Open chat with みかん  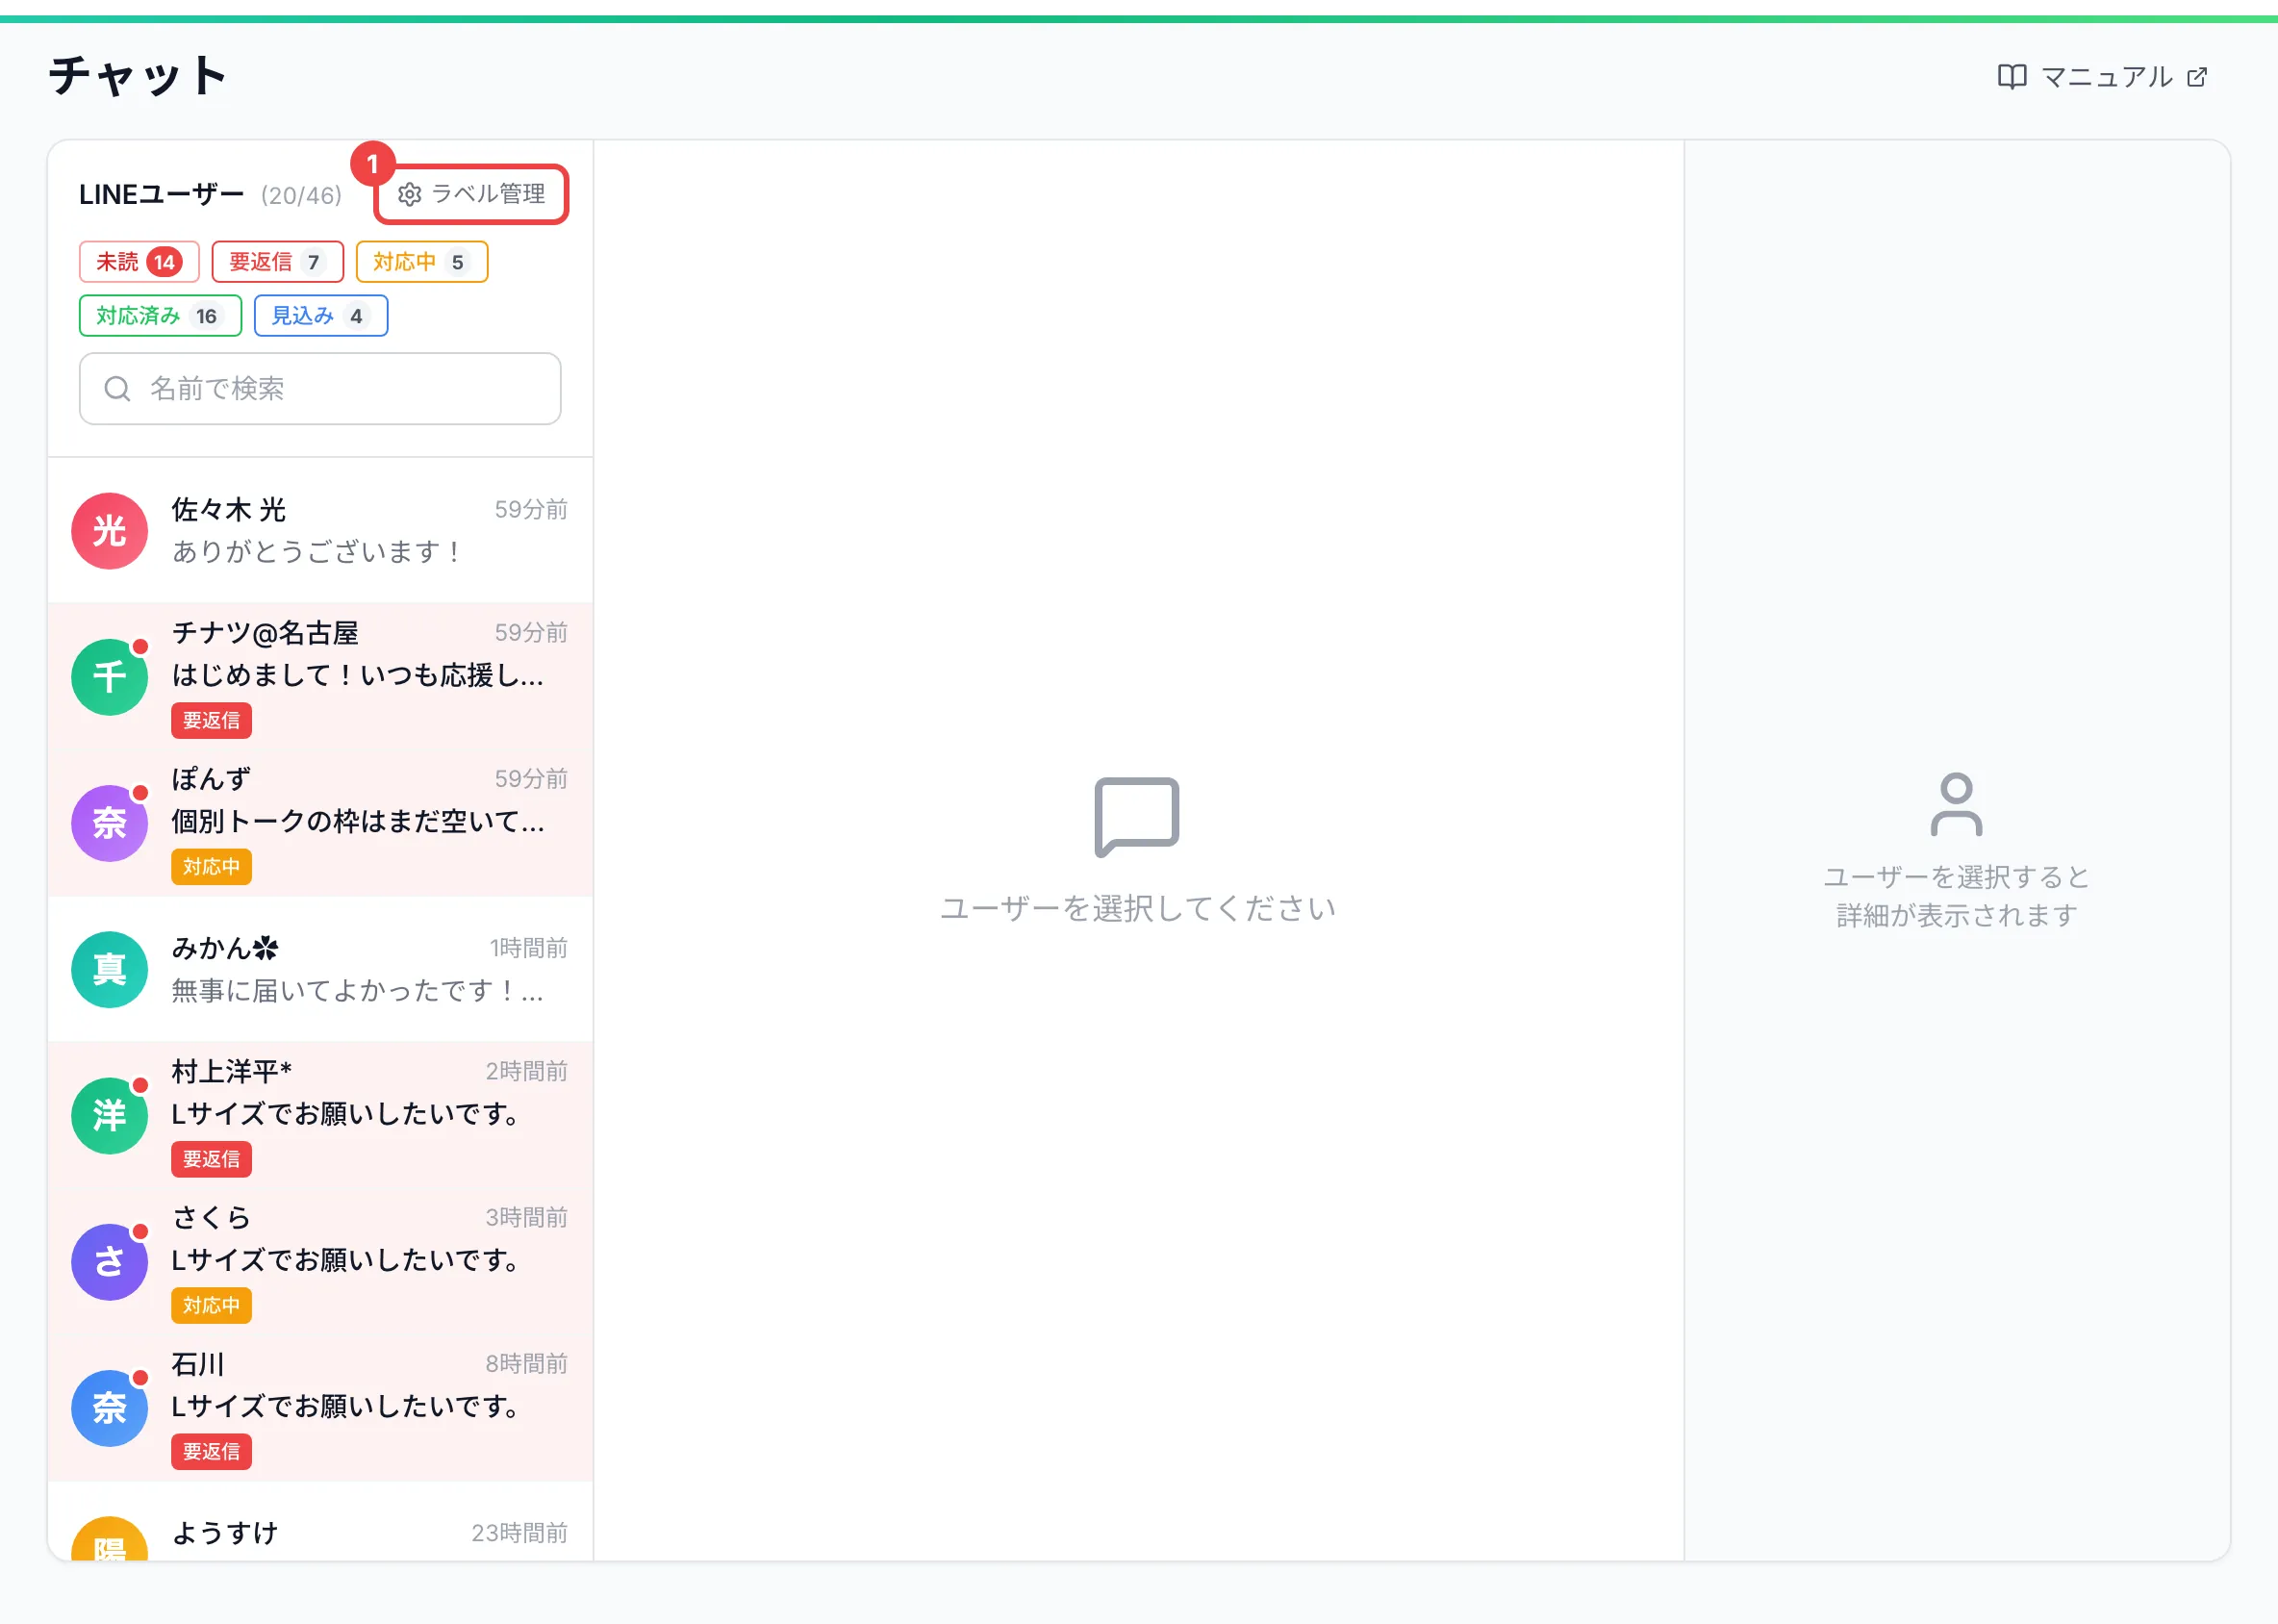(x=320, y=969)
